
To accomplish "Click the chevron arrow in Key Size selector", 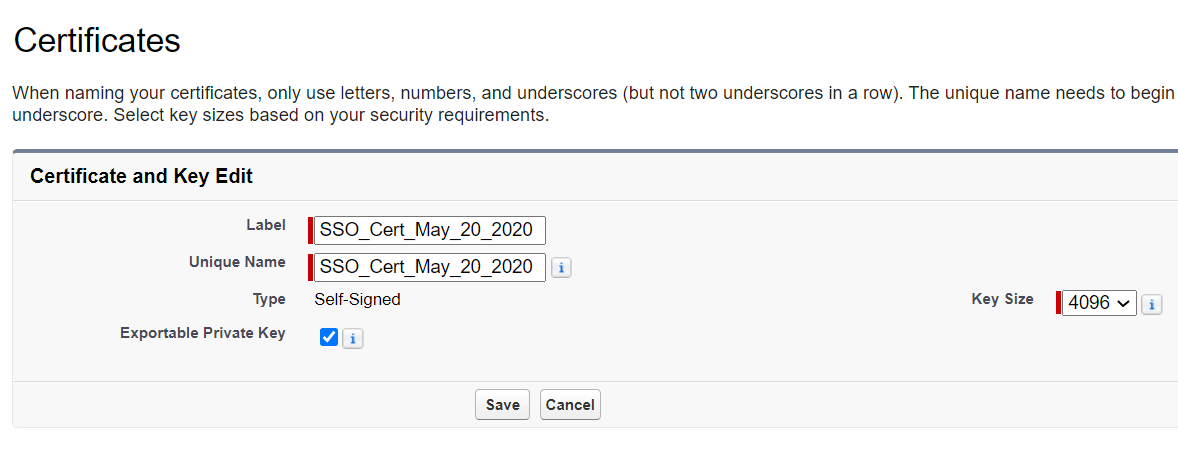I will (1123, 303).
